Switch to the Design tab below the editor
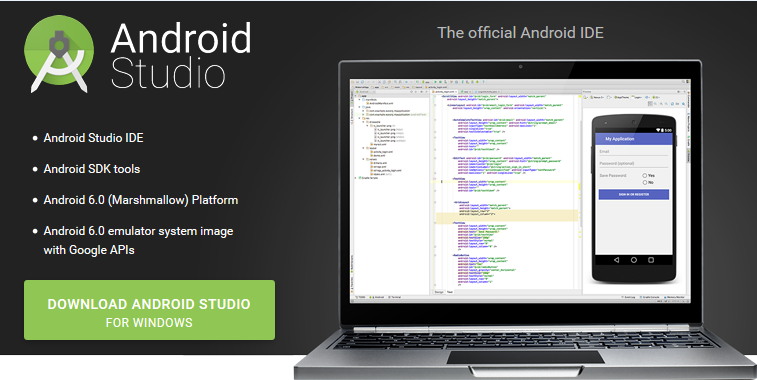Screen dimensions: 757x380 [439, 292]
